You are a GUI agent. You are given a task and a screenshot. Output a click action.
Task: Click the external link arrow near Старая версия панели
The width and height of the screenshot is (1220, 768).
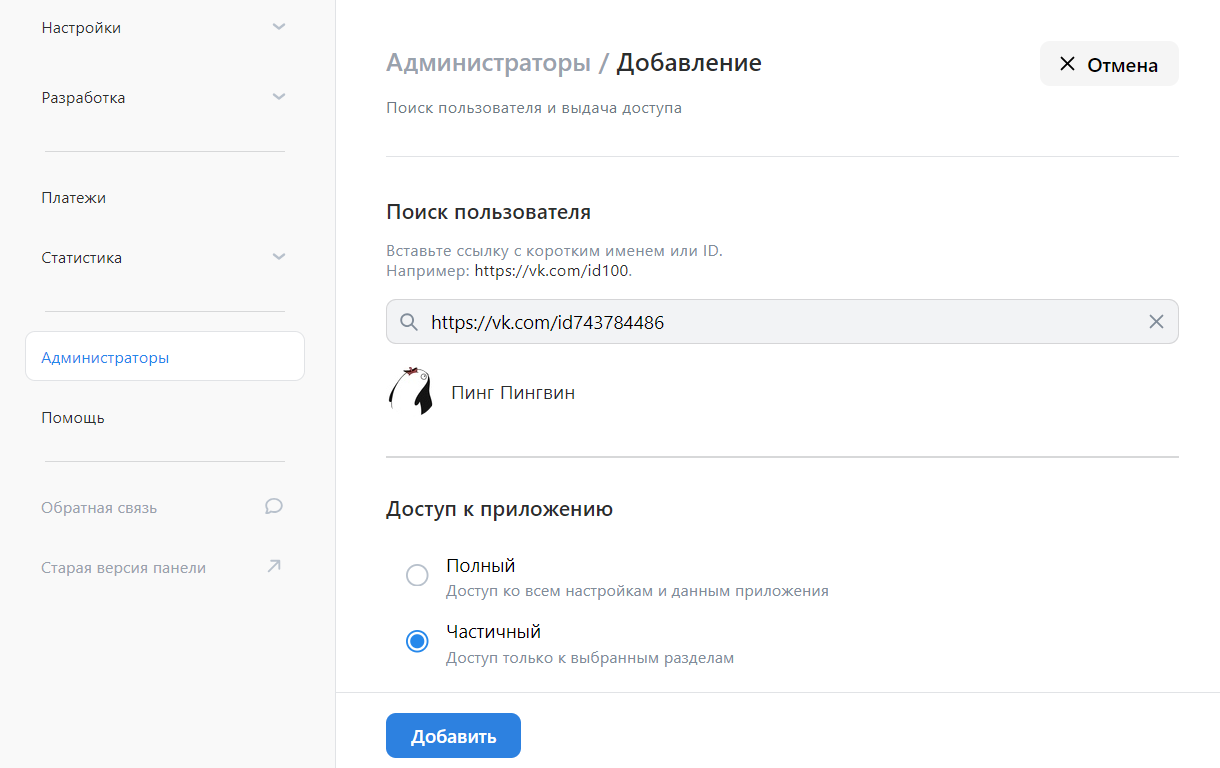(x=273, y=565)
